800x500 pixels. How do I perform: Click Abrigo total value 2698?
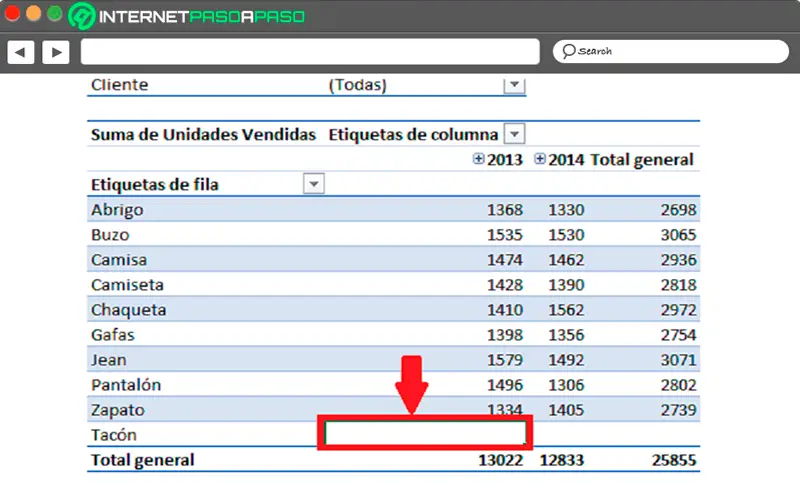point(678,210)
